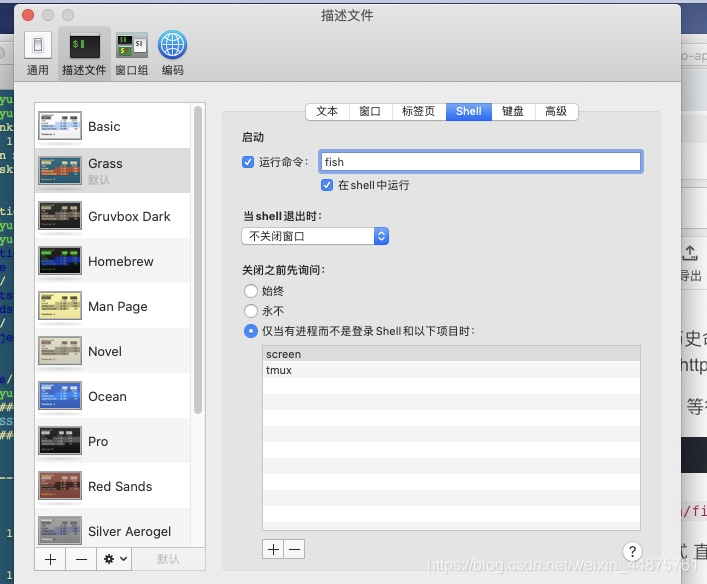Select the Red Sands profile
707x584 pixels.
pyautogui.click(x=113, y=486)
